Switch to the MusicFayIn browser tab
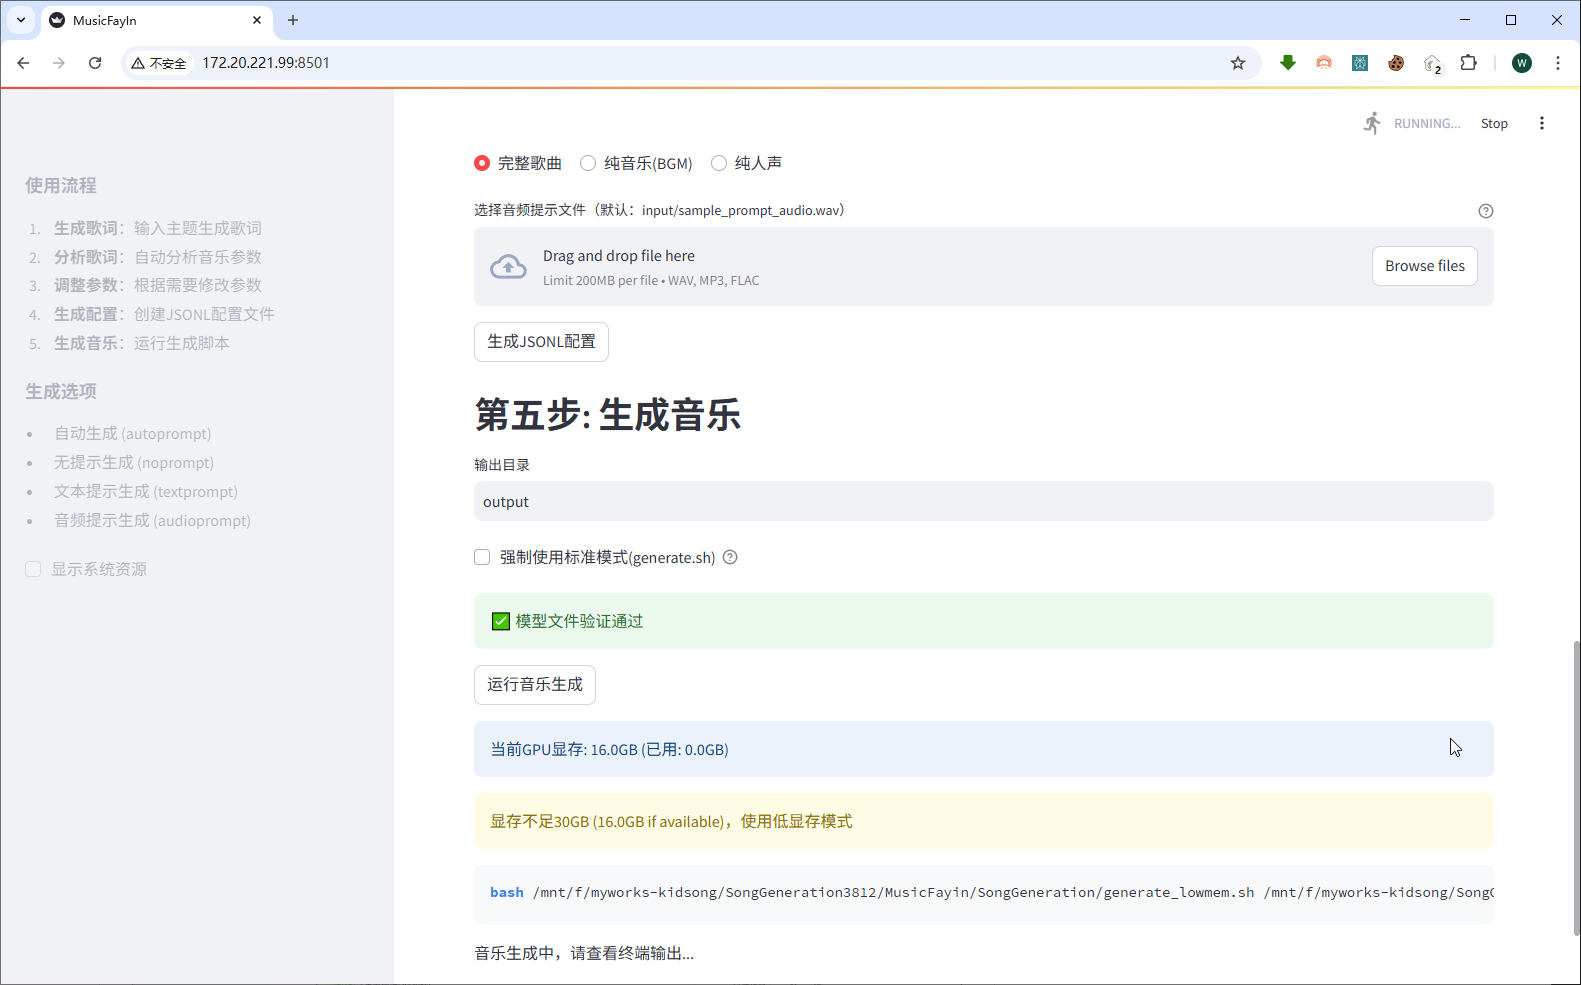The image size is (1581, 985). click(x=155, y=20)
